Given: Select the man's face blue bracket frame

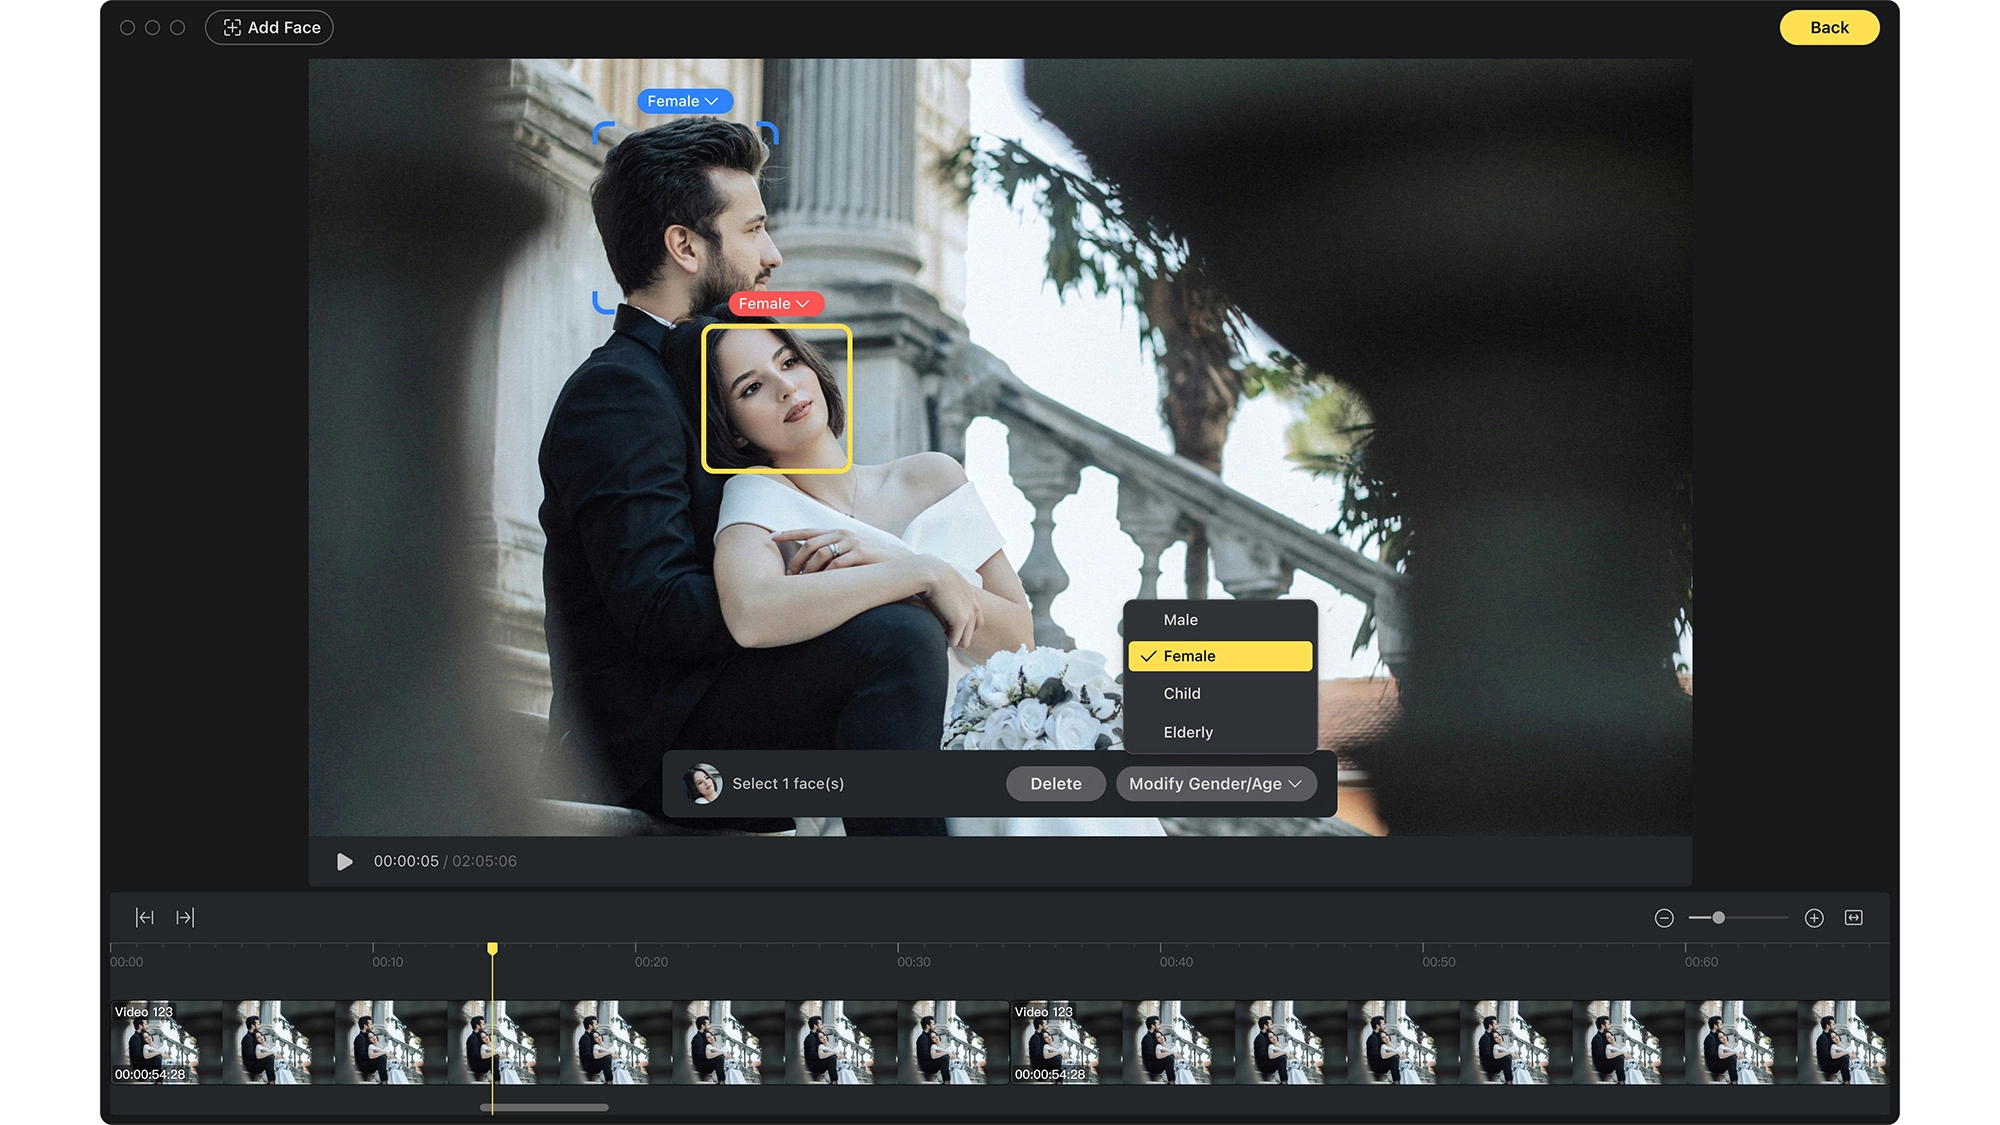Looking at the screenshot, I should [x=685, y=215].
